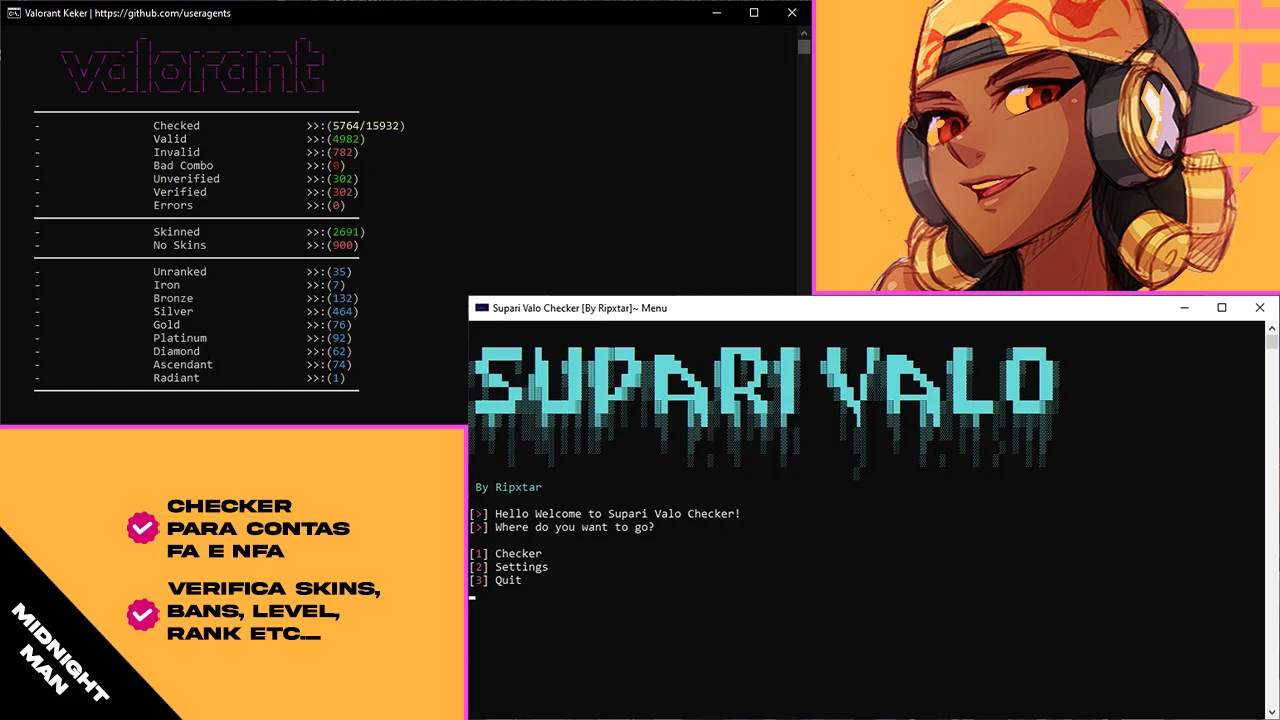Click the Supari Valo Checker title bar text
This screenshot has width=1280, height=720.
(x=581, y=308)
